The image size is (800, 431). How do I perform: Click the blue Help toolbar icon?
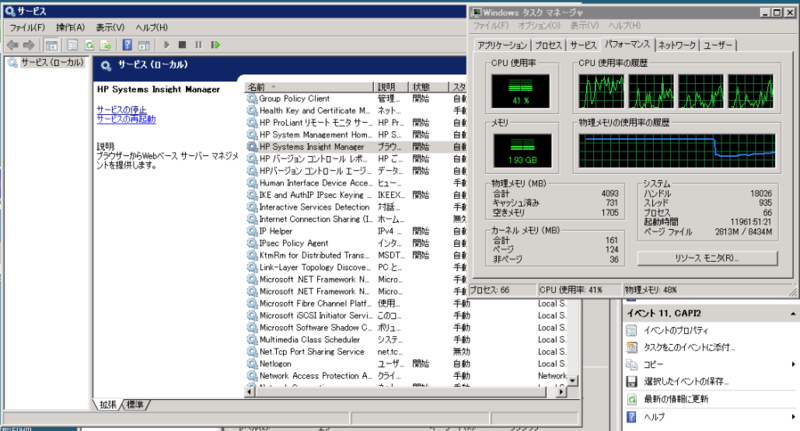pyautogui.click(x=127, y=45)
